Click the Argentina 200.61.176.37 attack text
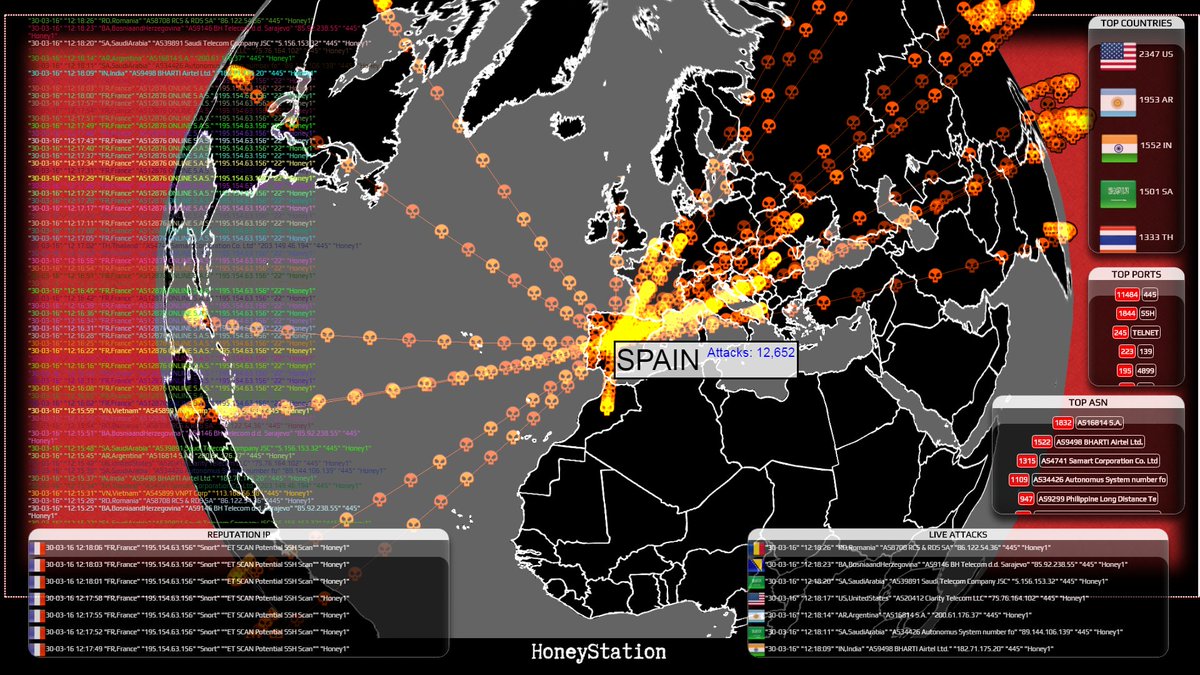 click(x=899, y=616)
